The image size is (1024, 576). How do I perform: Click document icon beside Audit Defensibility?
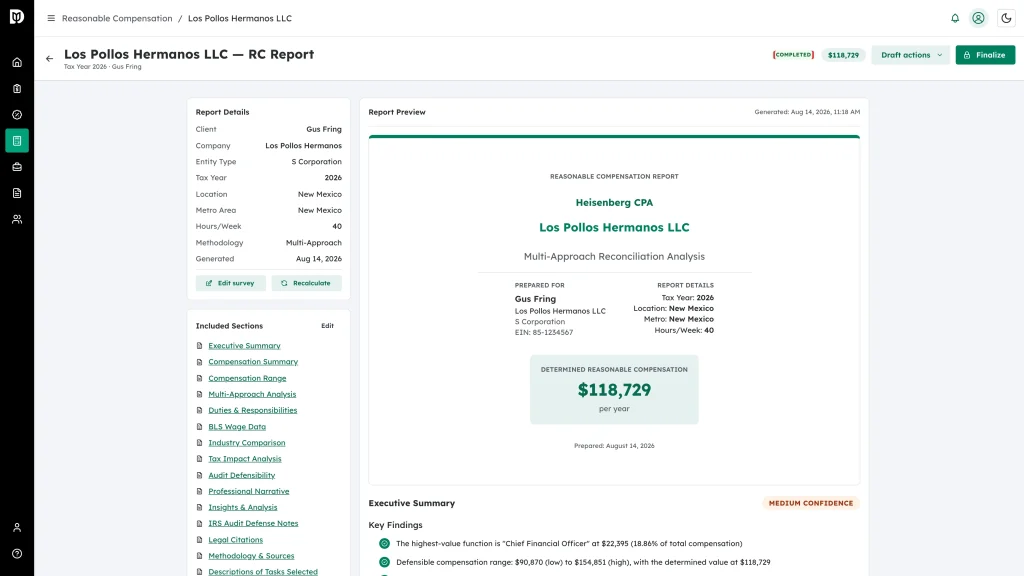coord(199,475)
